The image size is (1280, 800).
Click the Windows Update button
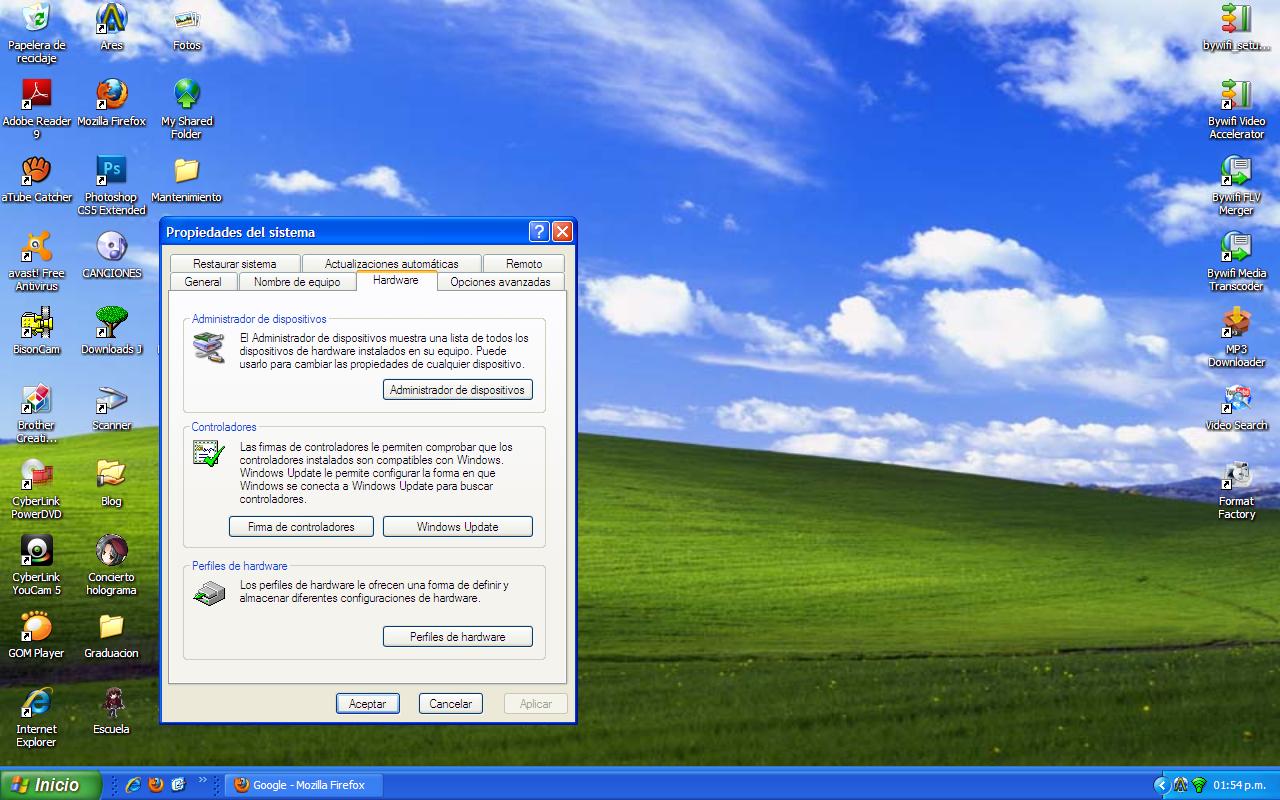[458, 527]
